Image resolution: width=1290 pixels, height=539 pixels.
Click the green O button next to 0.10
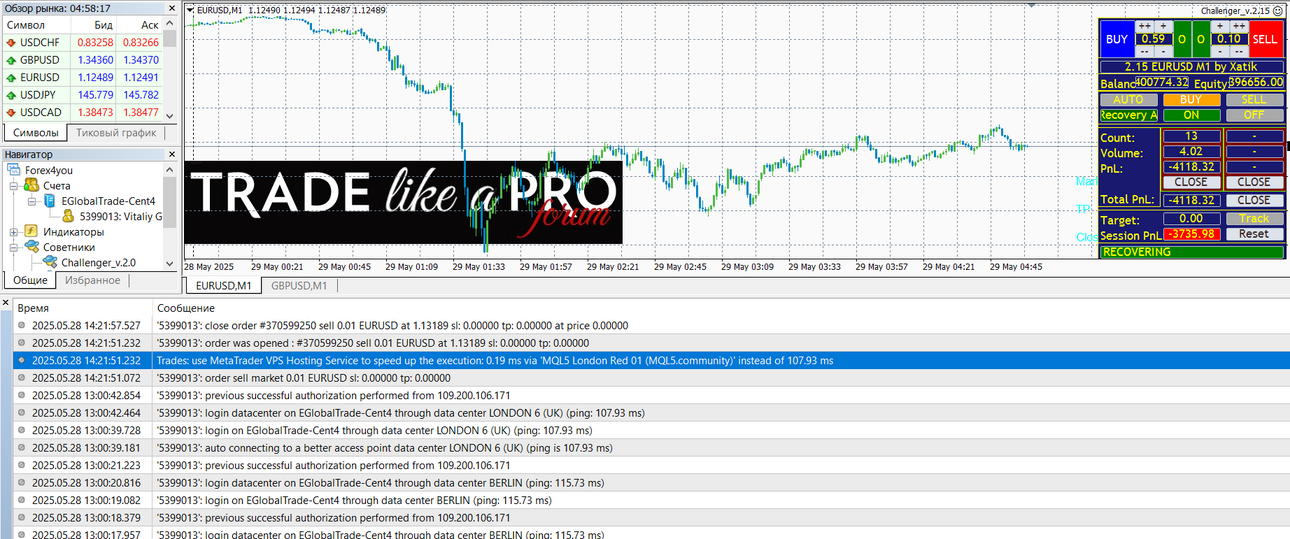(1201, 39)
